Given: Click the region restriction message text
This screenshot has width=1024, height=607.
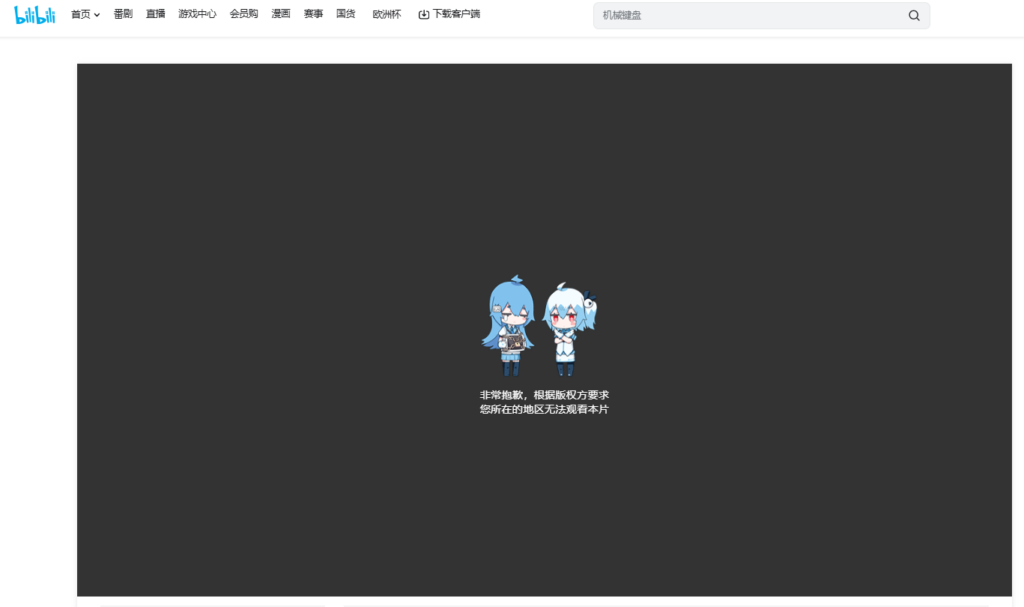Looking at the screenshot, I should [544, 402].
